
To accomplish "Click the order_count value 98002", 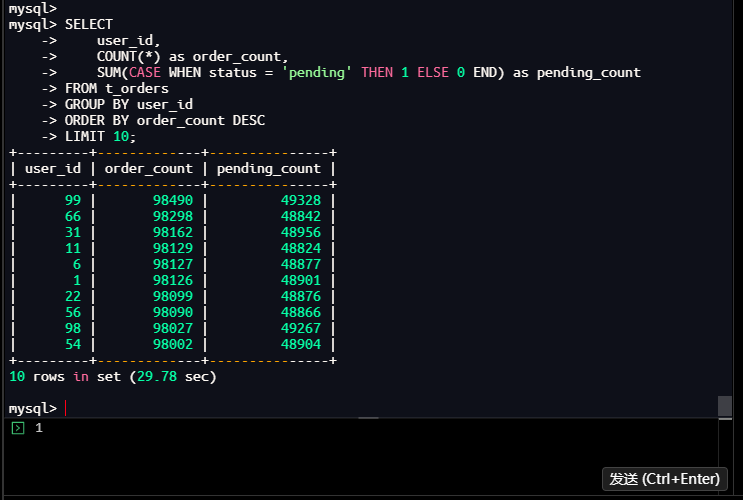I will point(173,345).
